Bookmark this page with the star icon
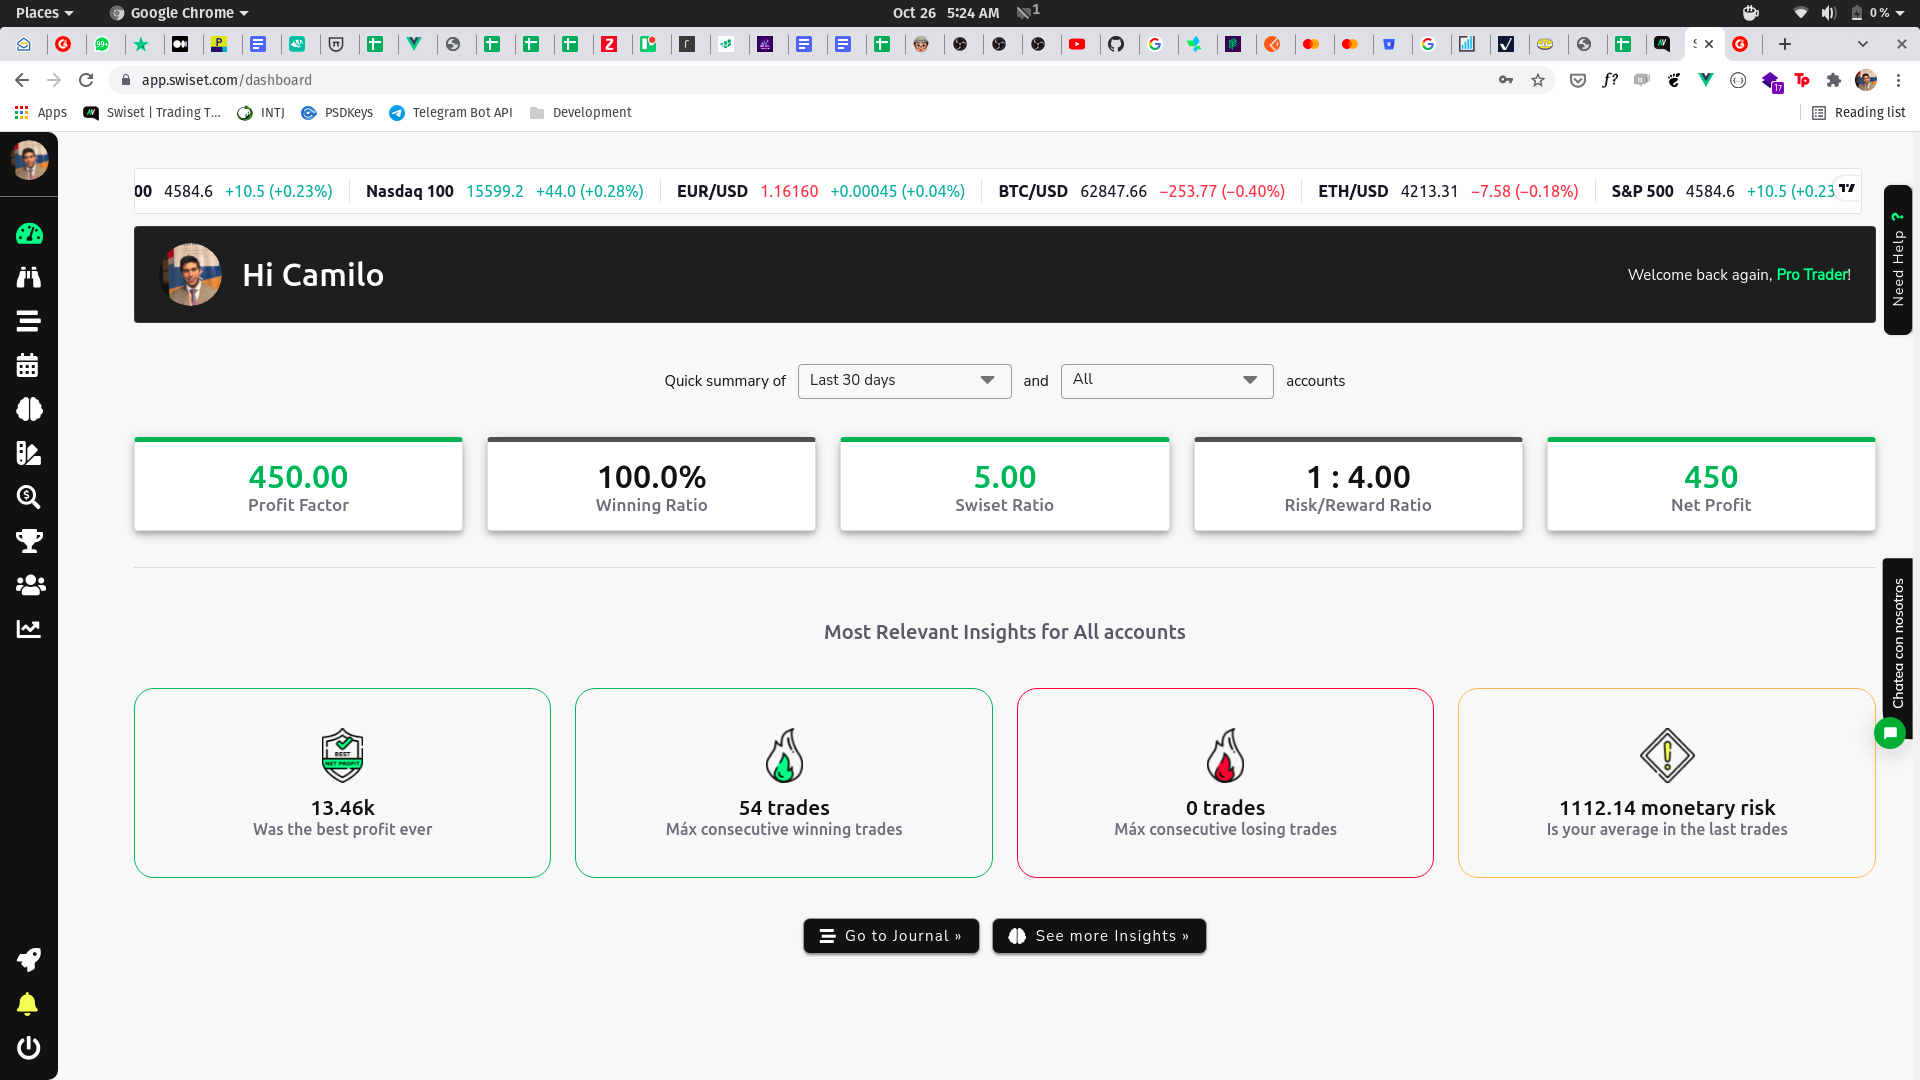The height and width of the screenshot is (1080, 1920). (1538, 80)
